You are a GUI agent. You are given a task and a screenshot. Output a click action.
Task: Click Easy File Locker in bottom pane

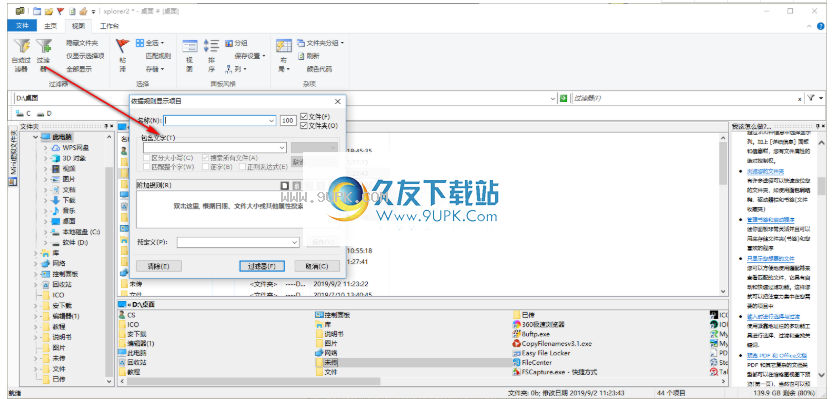[x=541, y=353]
